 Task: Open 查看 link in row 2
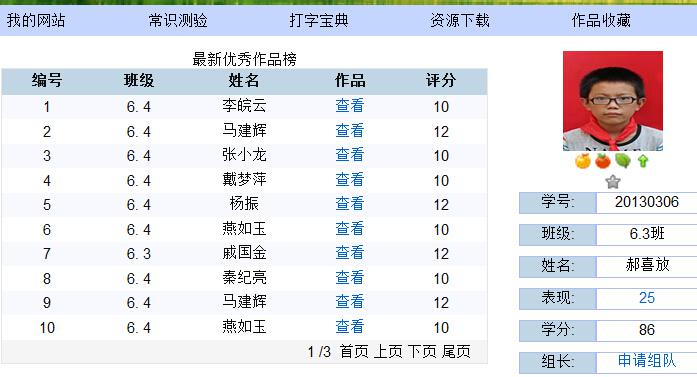point(350,131)
